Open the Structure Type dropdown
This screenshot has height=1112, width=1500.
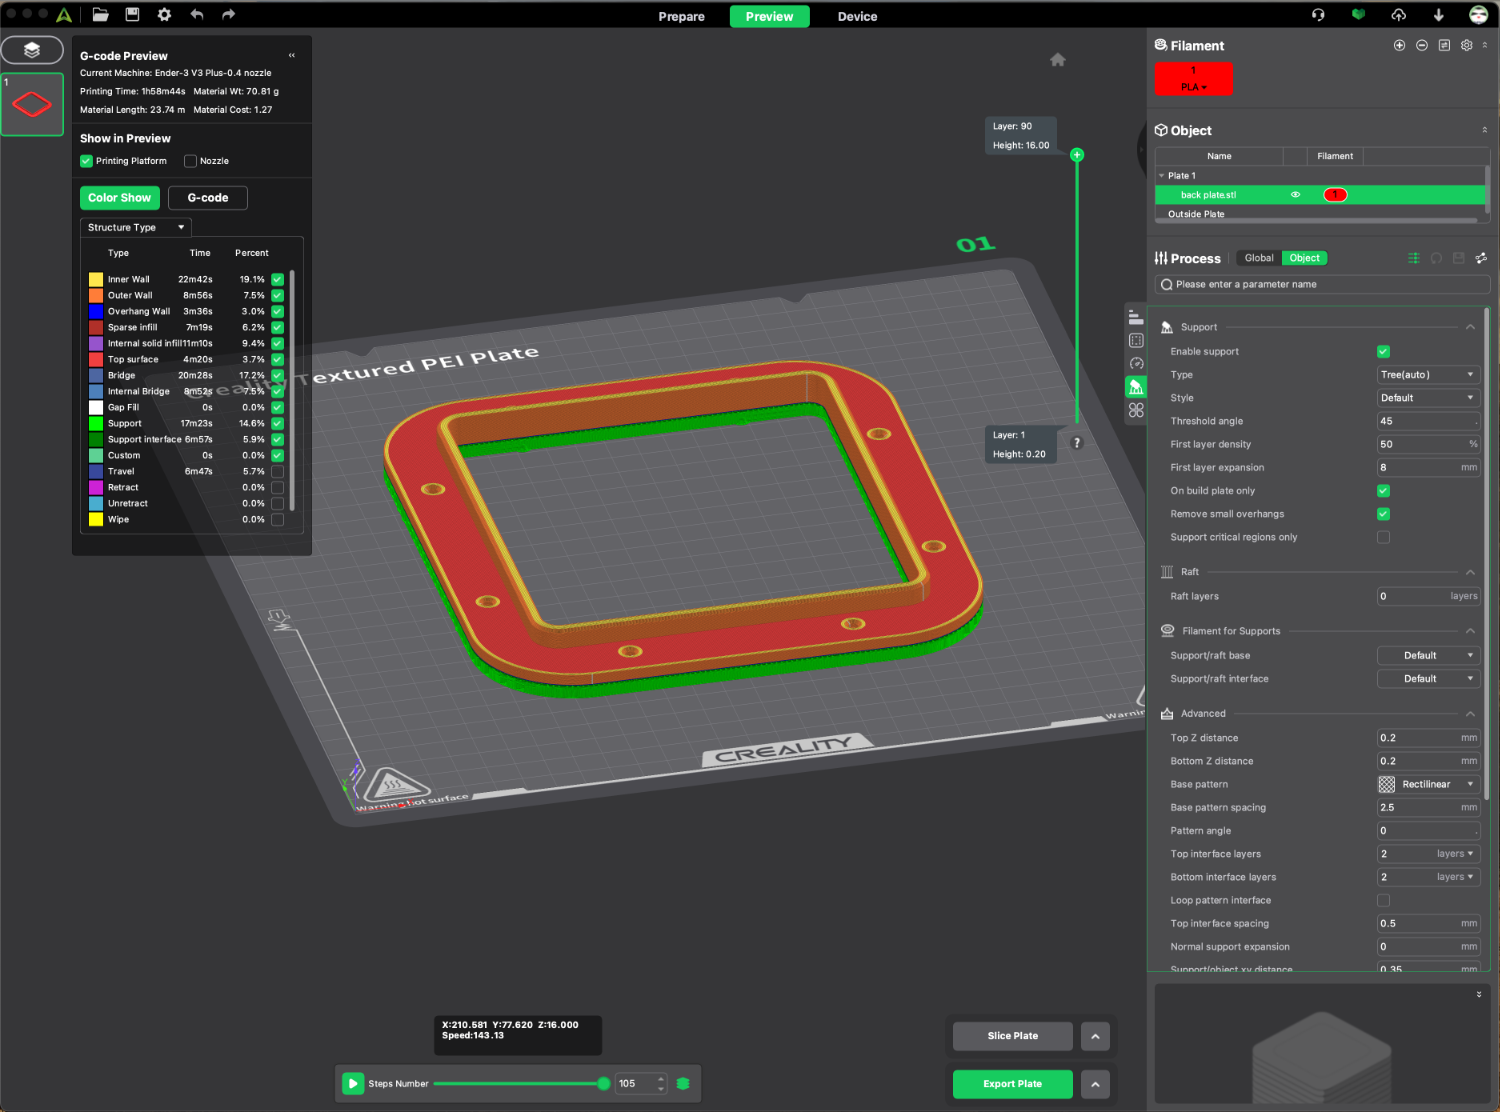(x=136, y=228)
